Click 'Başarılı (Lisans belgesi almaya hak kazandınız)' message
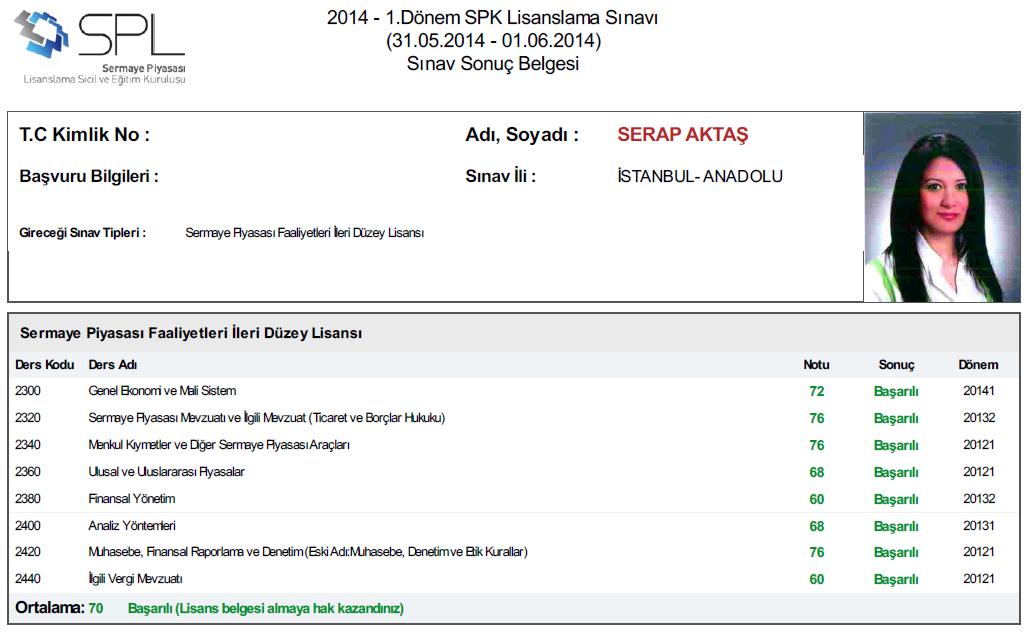The height and width of the screenshot is (636, 1033). 265,608
